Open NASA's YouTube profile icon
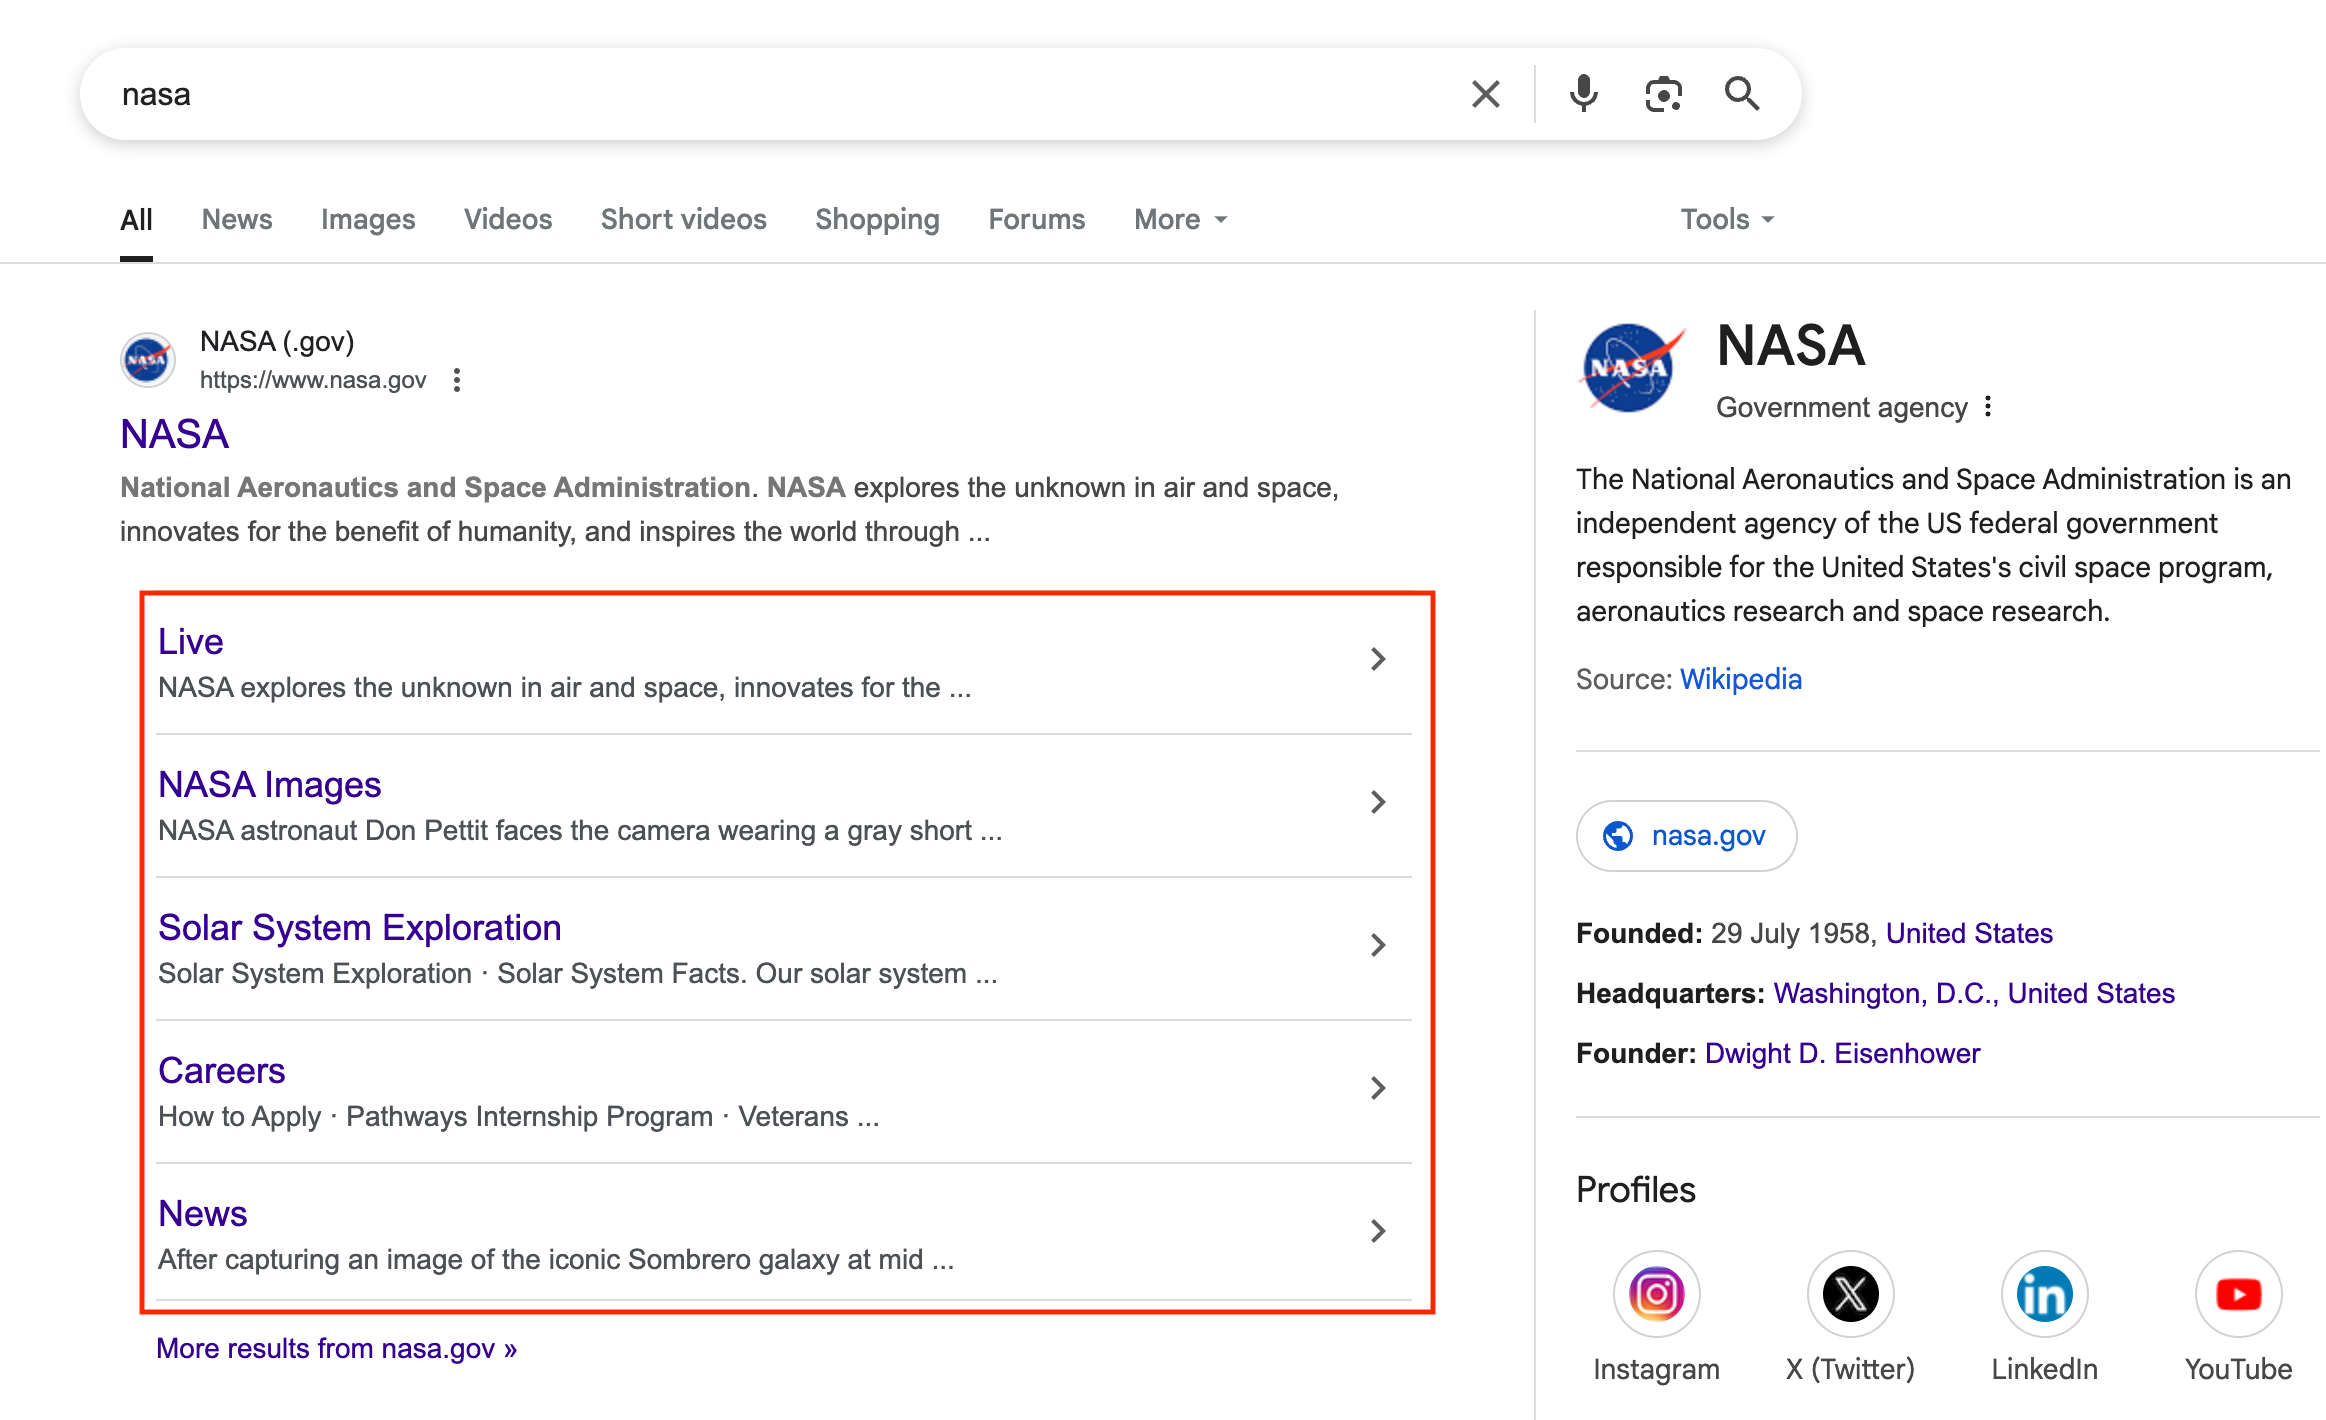The height and width of the screenshot is (1420, 2326). 2238,1293
